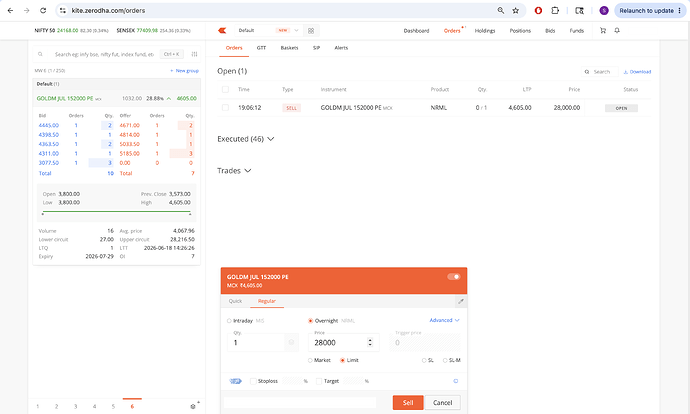Open the apps grid icon beside Default
Viewport: 690px width, 414px height.
[311, 30]
